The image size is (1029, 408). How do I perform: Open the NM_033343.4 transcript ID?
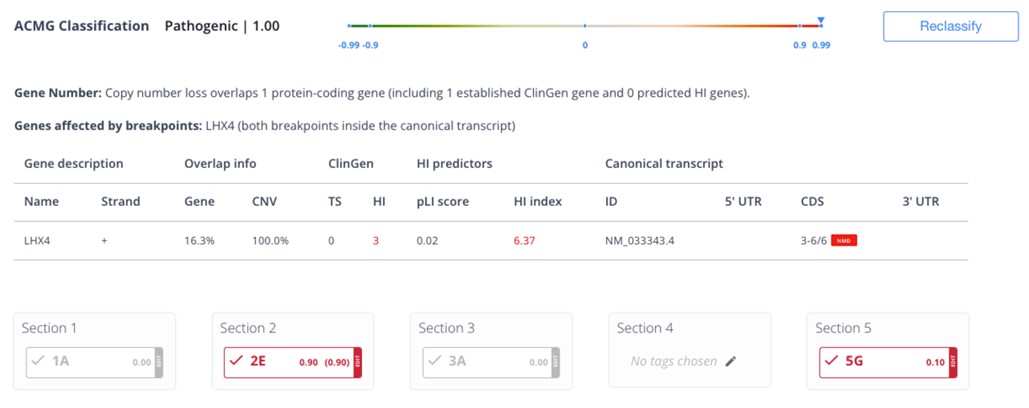click(640, 241)
